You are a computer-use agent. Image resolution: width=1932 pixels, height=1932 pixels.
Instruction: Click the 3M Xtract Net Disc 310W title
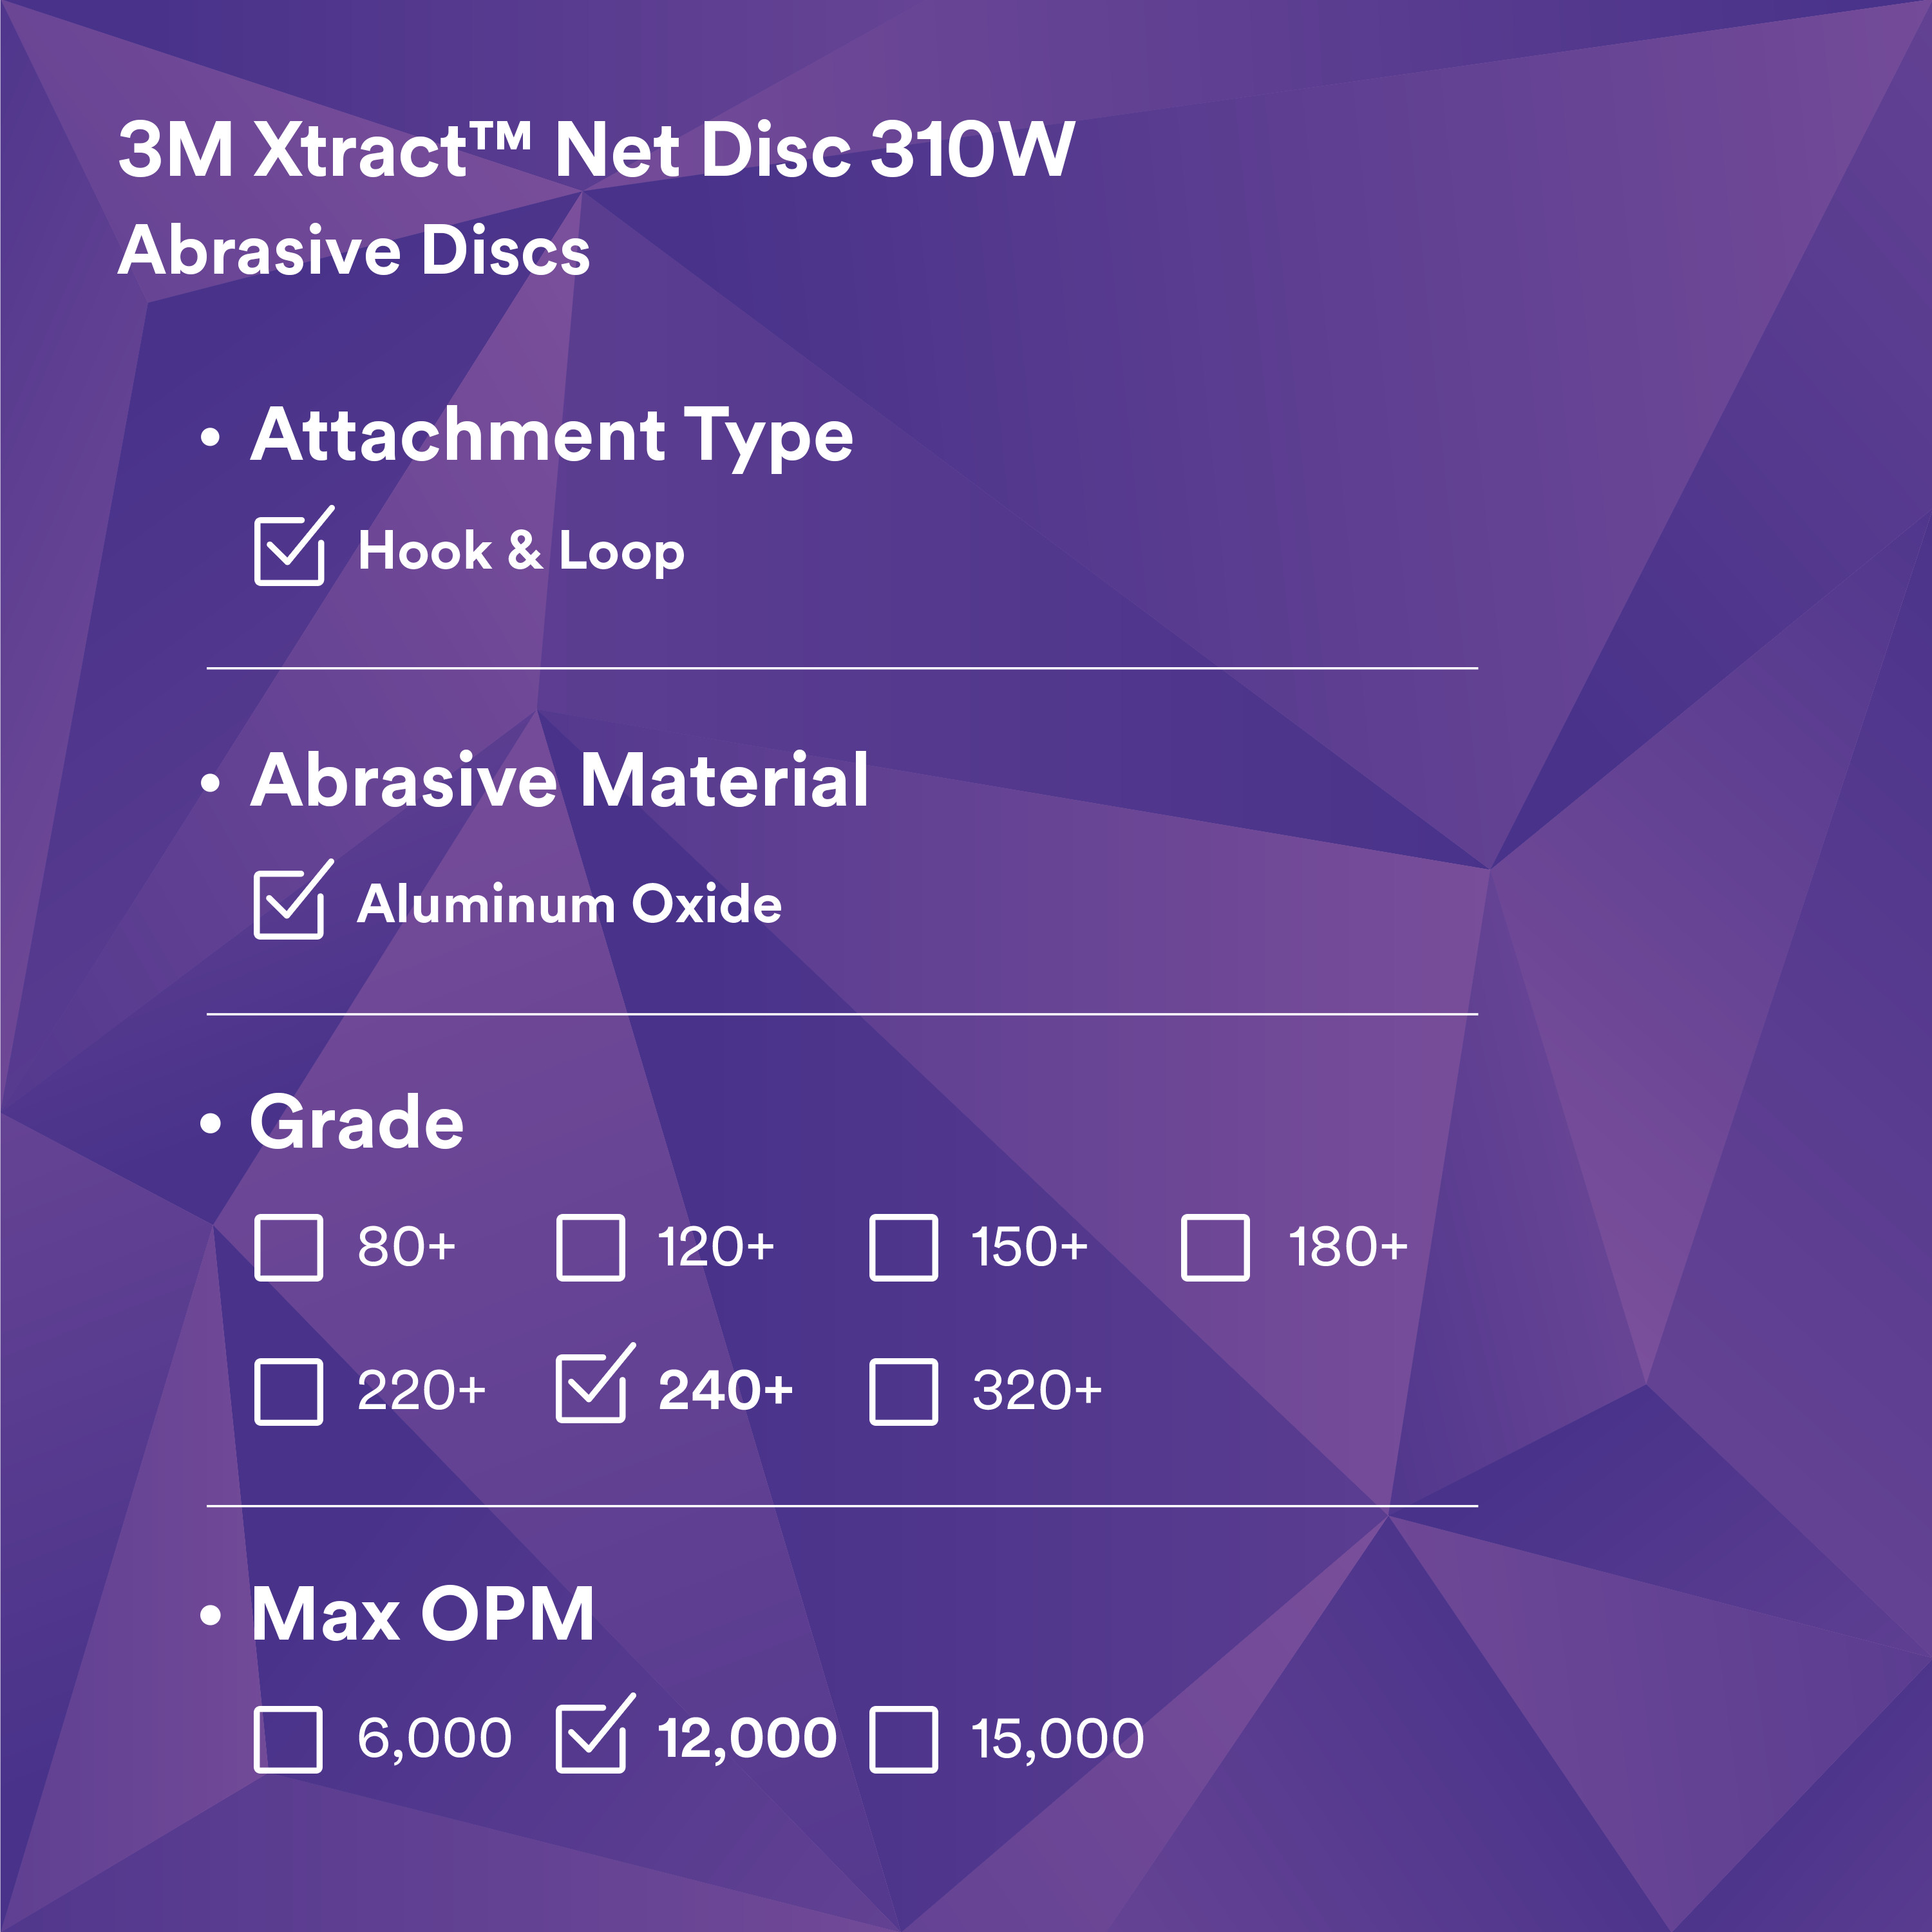click(596, 150)
